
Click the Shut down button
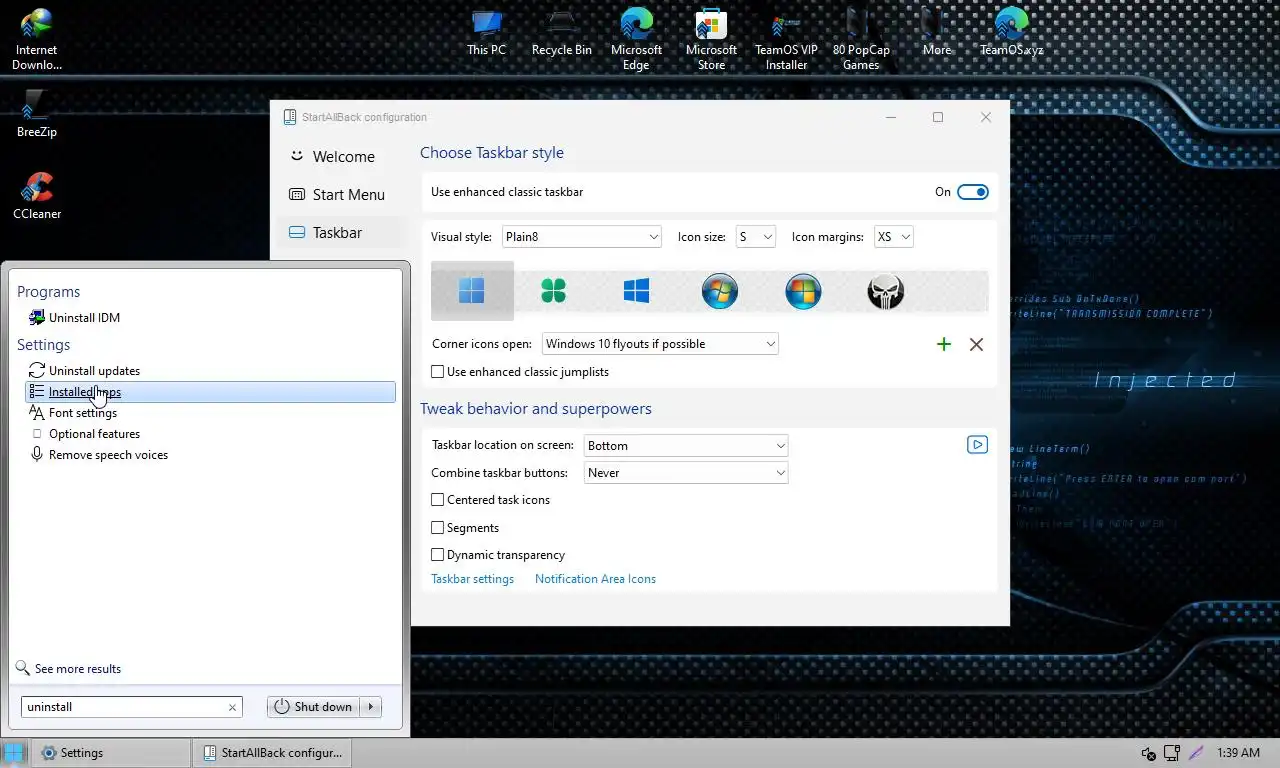pyautogui.click(x=314, y=707)
